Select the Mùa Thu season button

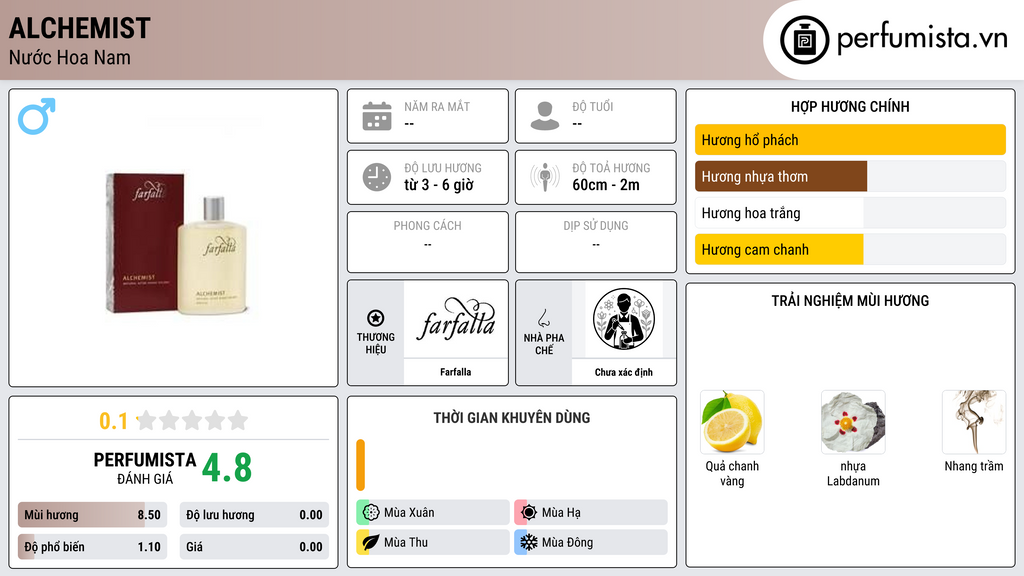tap(433, 542)
